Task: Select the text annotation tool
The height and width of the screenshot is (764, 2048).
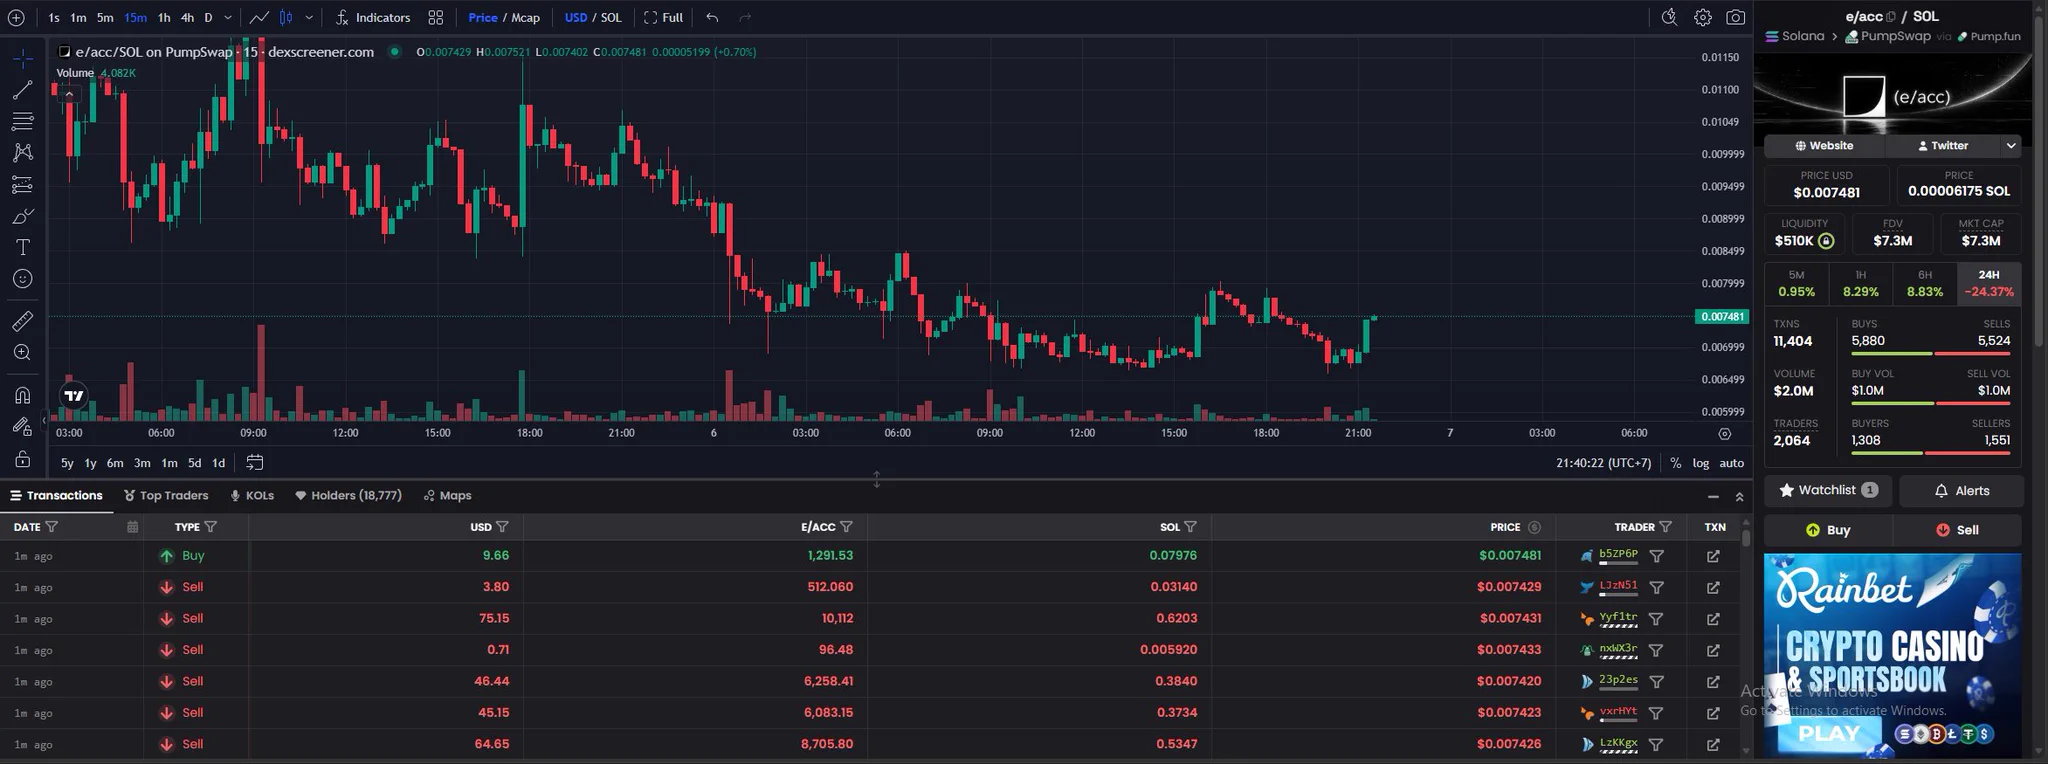Action: click(x=22, y=247)
